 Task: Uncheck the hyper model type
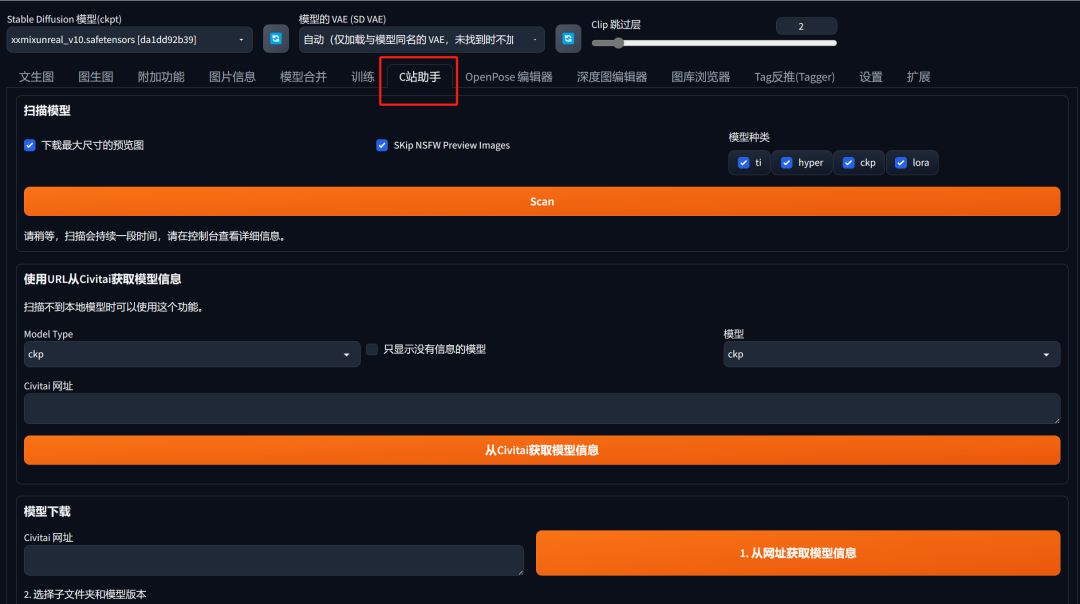786,162
